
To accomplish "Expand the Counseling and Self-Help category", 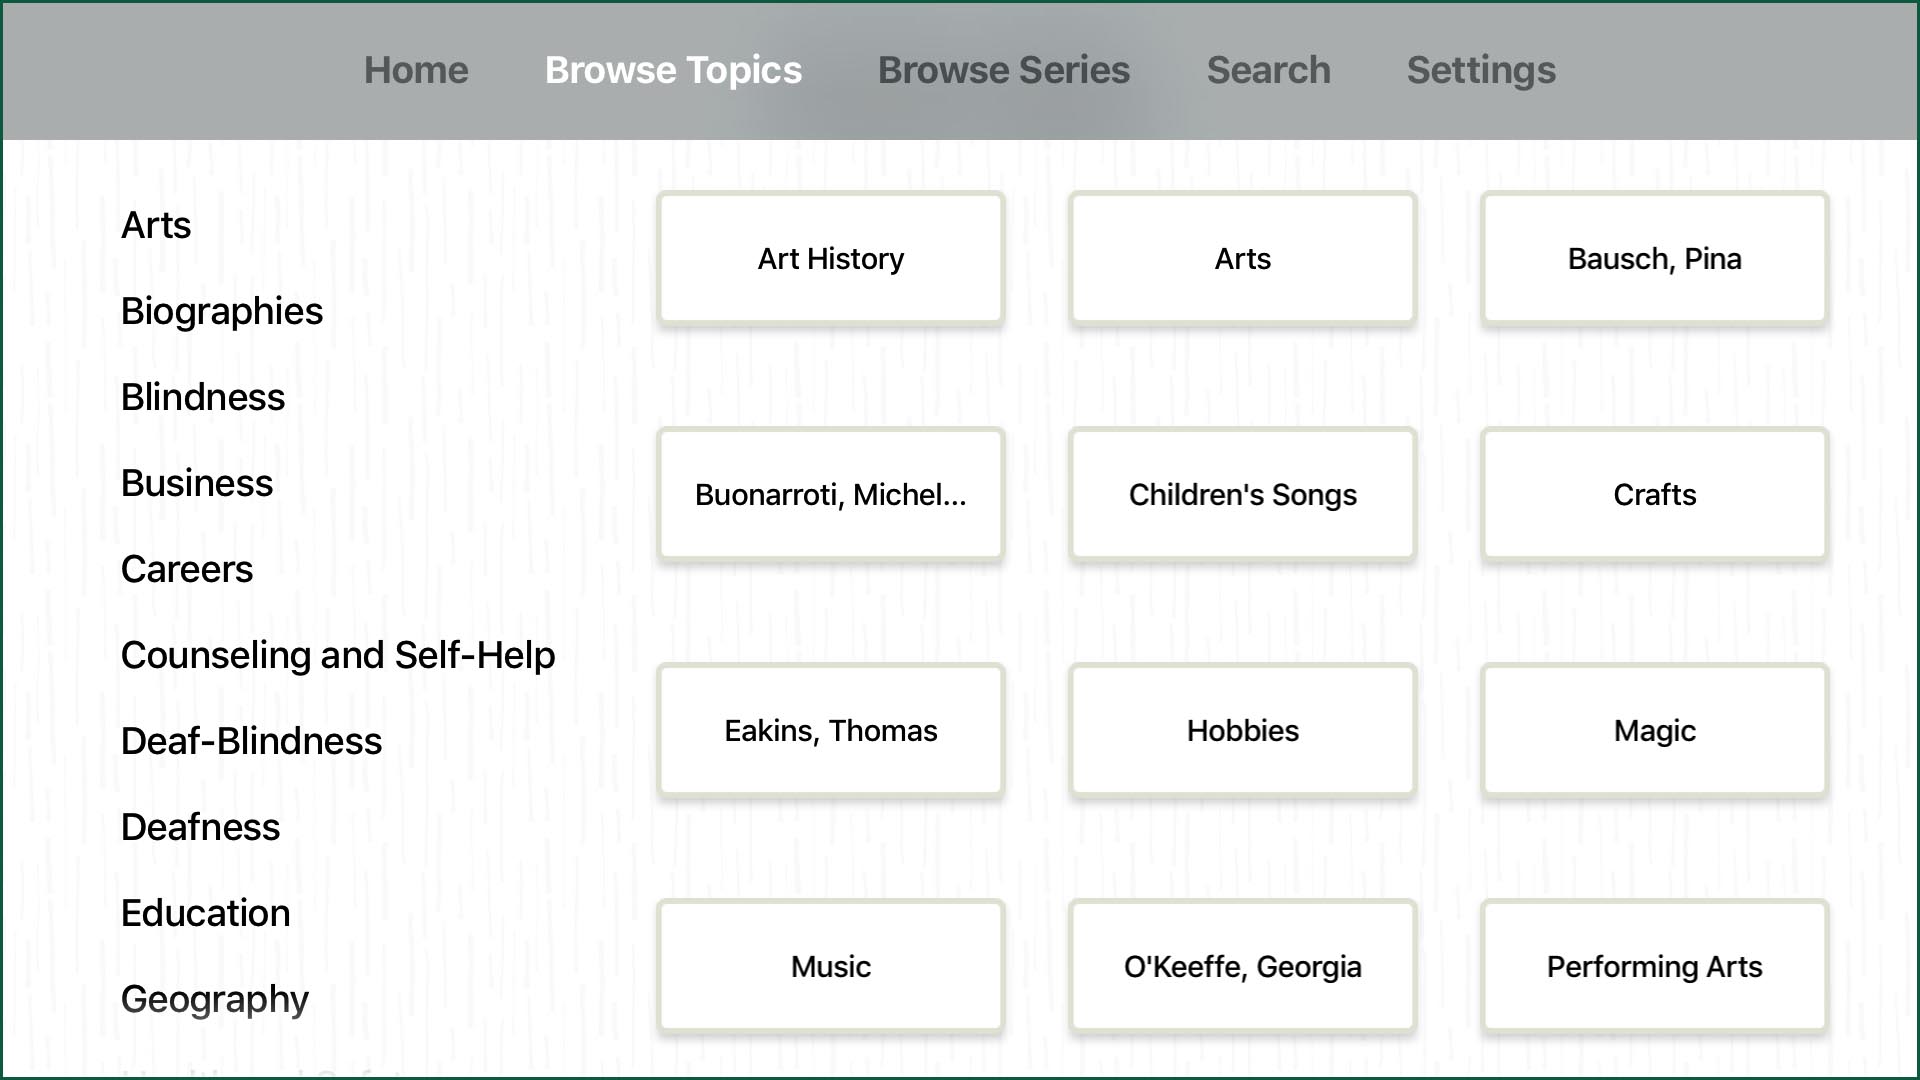I will (x=339, y=654).
